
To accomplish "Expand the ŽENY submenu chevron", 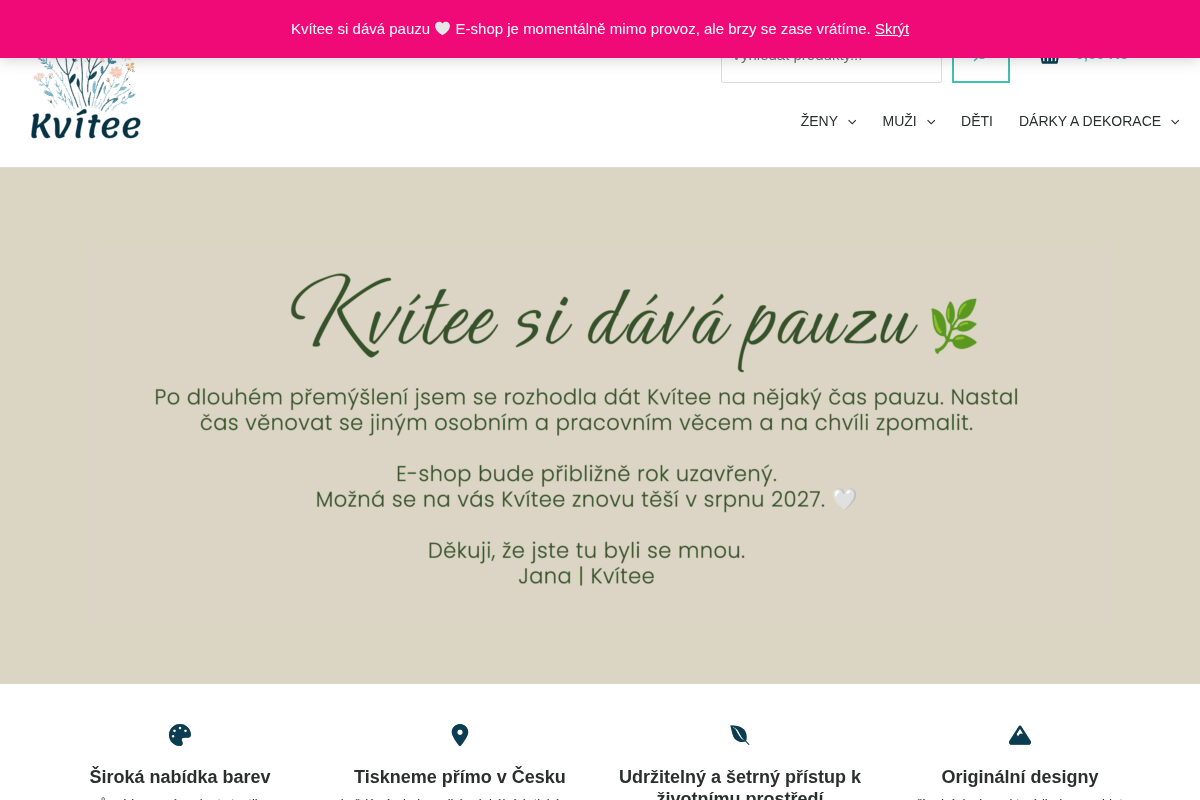I will tap(852, 122).
